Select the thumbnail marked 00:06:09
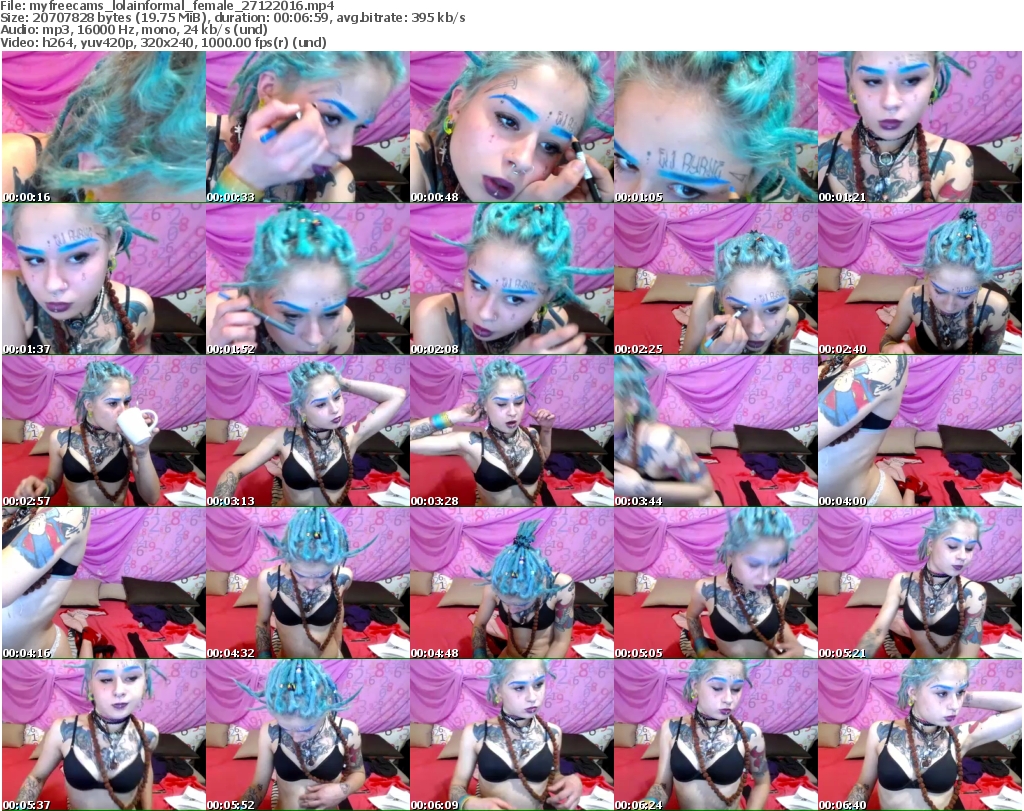This screenshot has width=1024, height=811. [511, 735]
